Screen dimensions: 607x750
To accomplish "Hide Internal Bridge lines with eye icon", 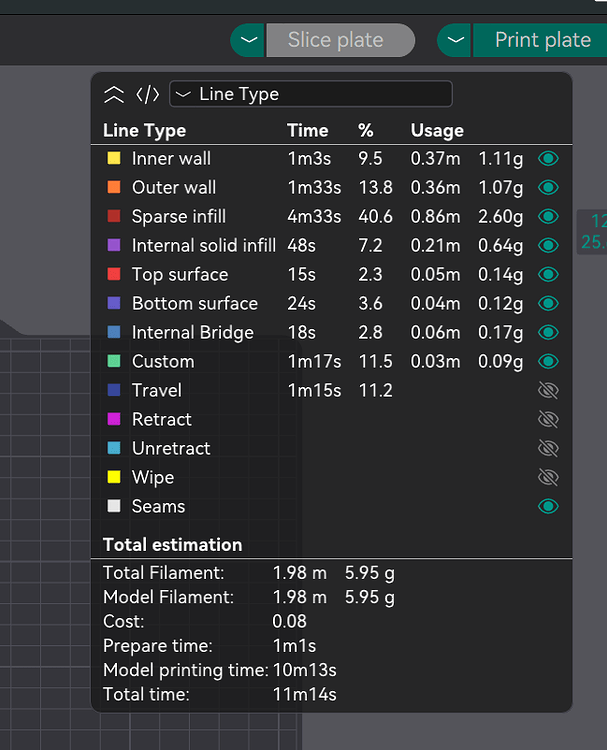I will click(x=548, y=332).
